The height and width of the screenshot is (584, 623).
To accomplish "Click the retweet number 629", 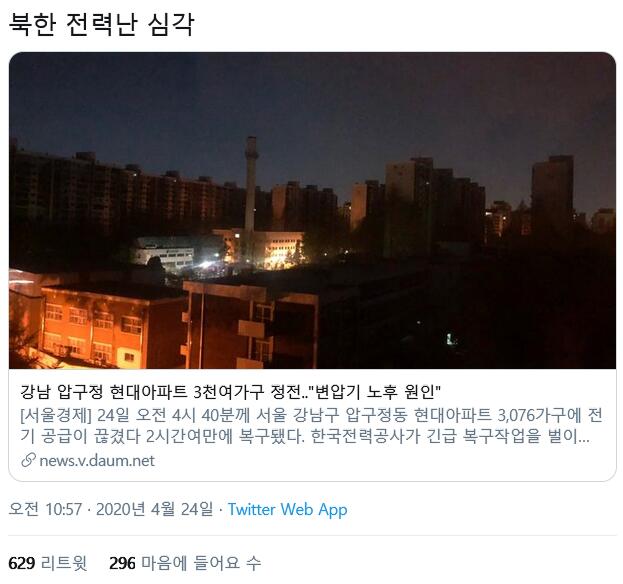I will [x=21, y=563].
